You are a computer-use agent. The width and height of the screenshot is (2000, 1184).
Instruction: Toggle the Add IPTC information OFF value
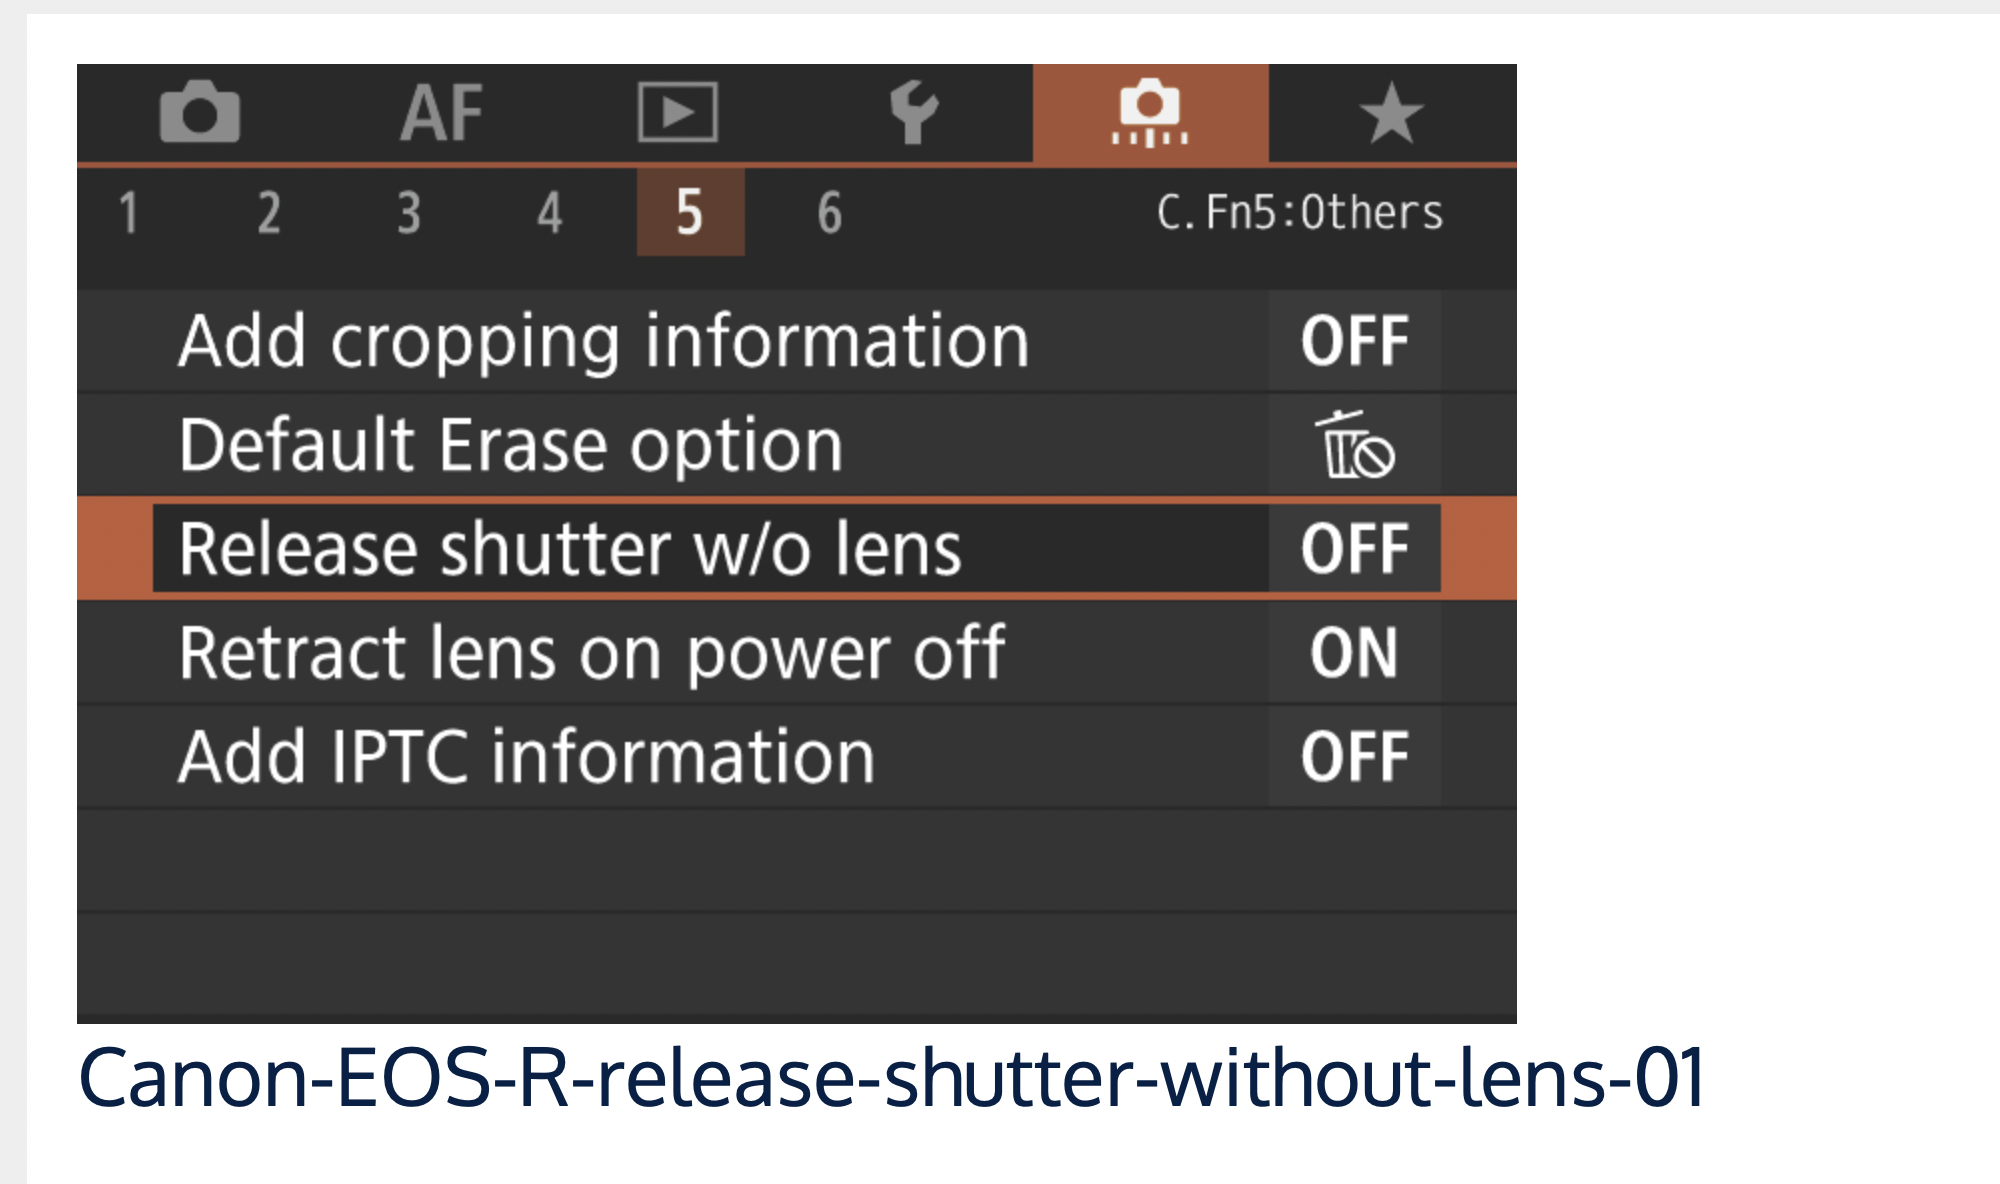tap(1354, 757)
